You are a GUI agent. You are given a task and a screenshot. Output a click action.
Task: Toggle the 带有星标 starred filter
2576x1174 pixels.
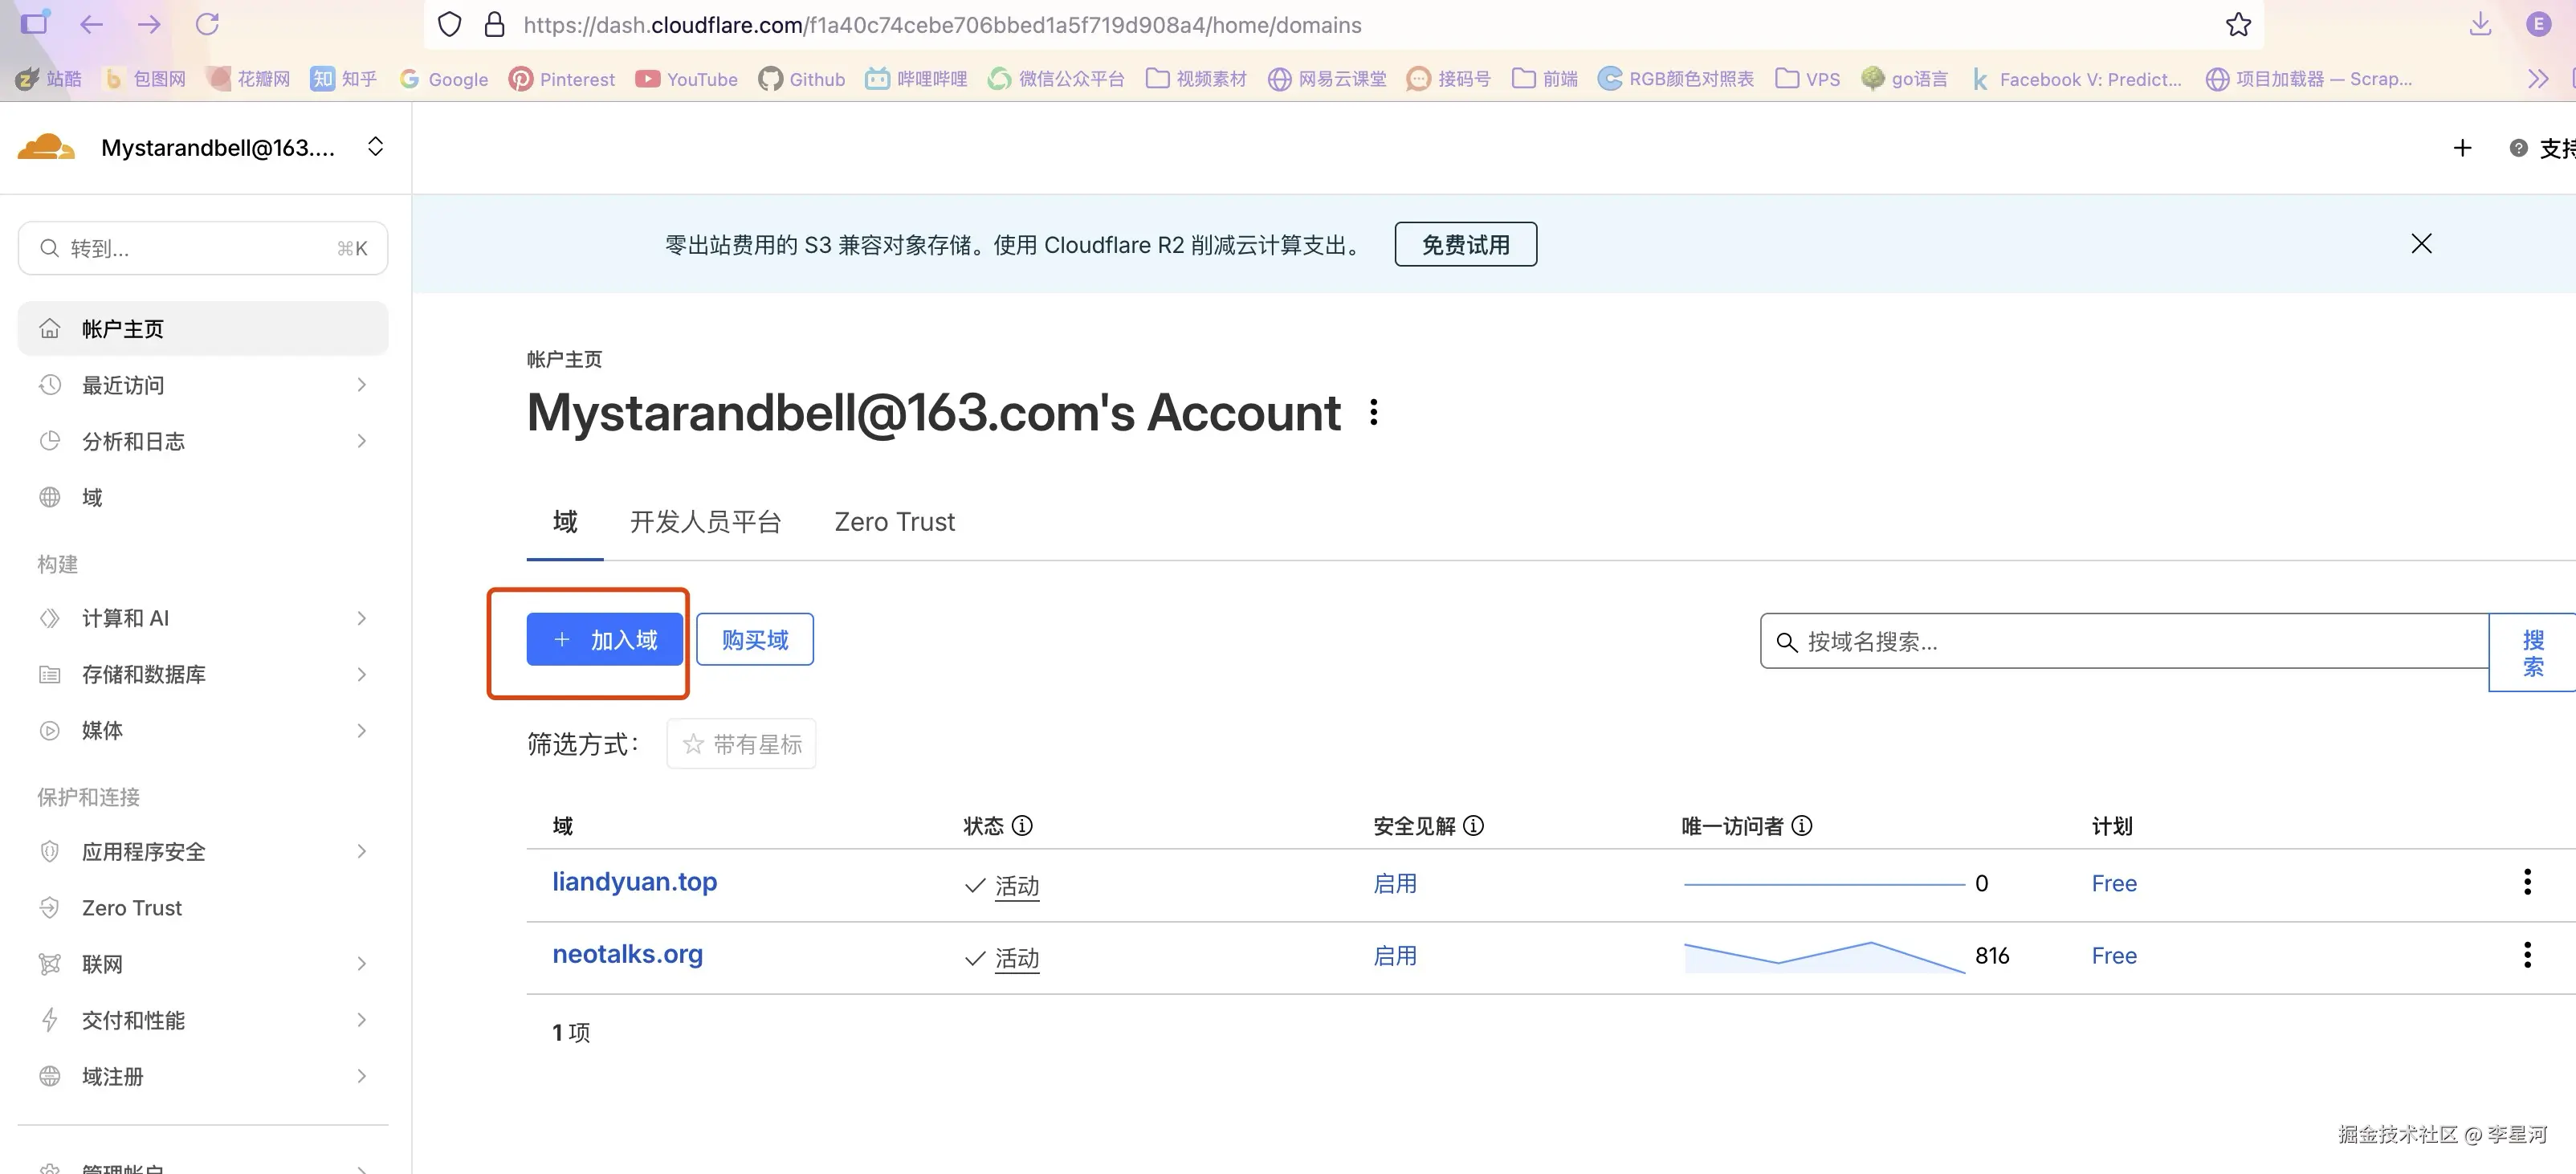[x=741, y=744]
